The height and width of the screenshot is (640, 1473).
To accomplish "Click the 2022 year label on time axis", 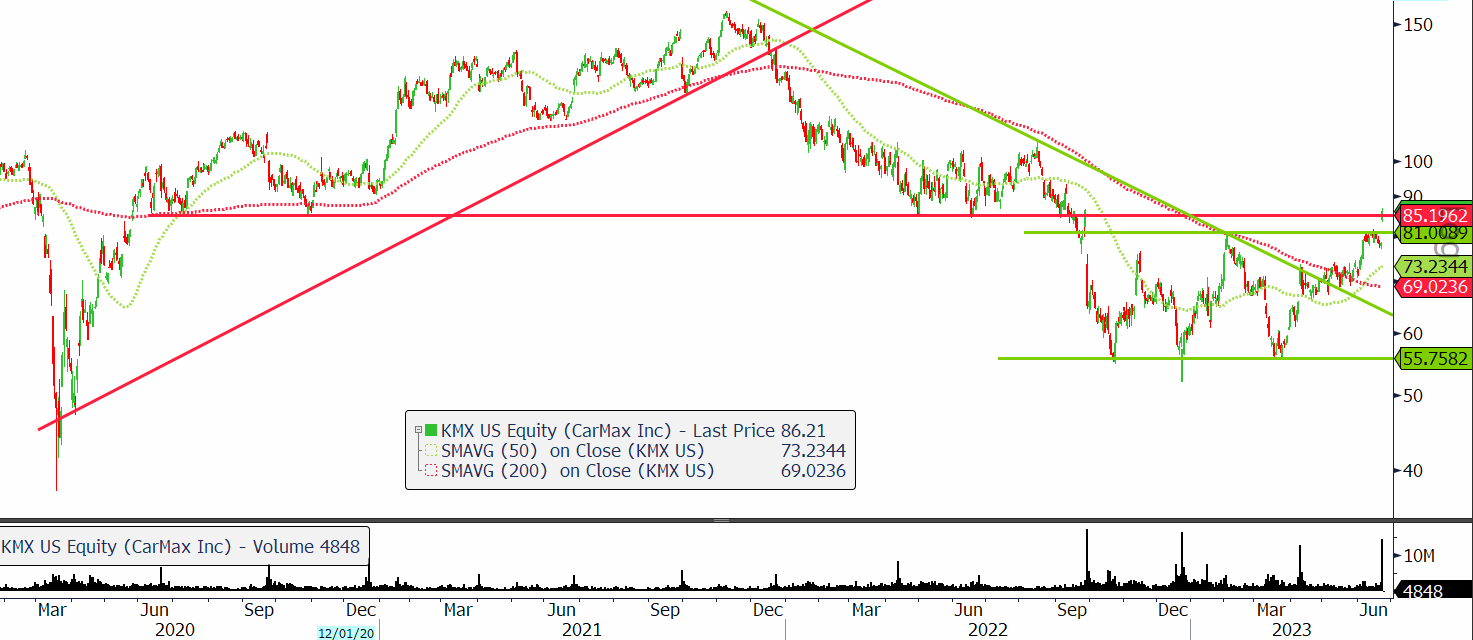I will tap(988, 629).
